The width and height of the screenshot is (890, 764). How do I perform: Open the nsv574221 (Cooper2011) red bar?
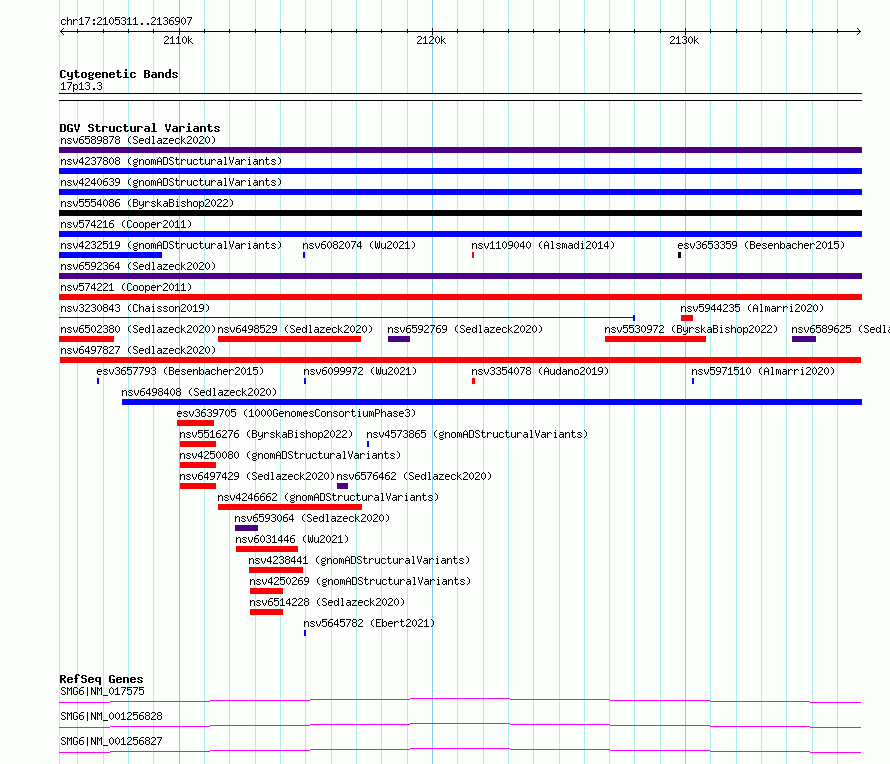(x=460, y=297)
